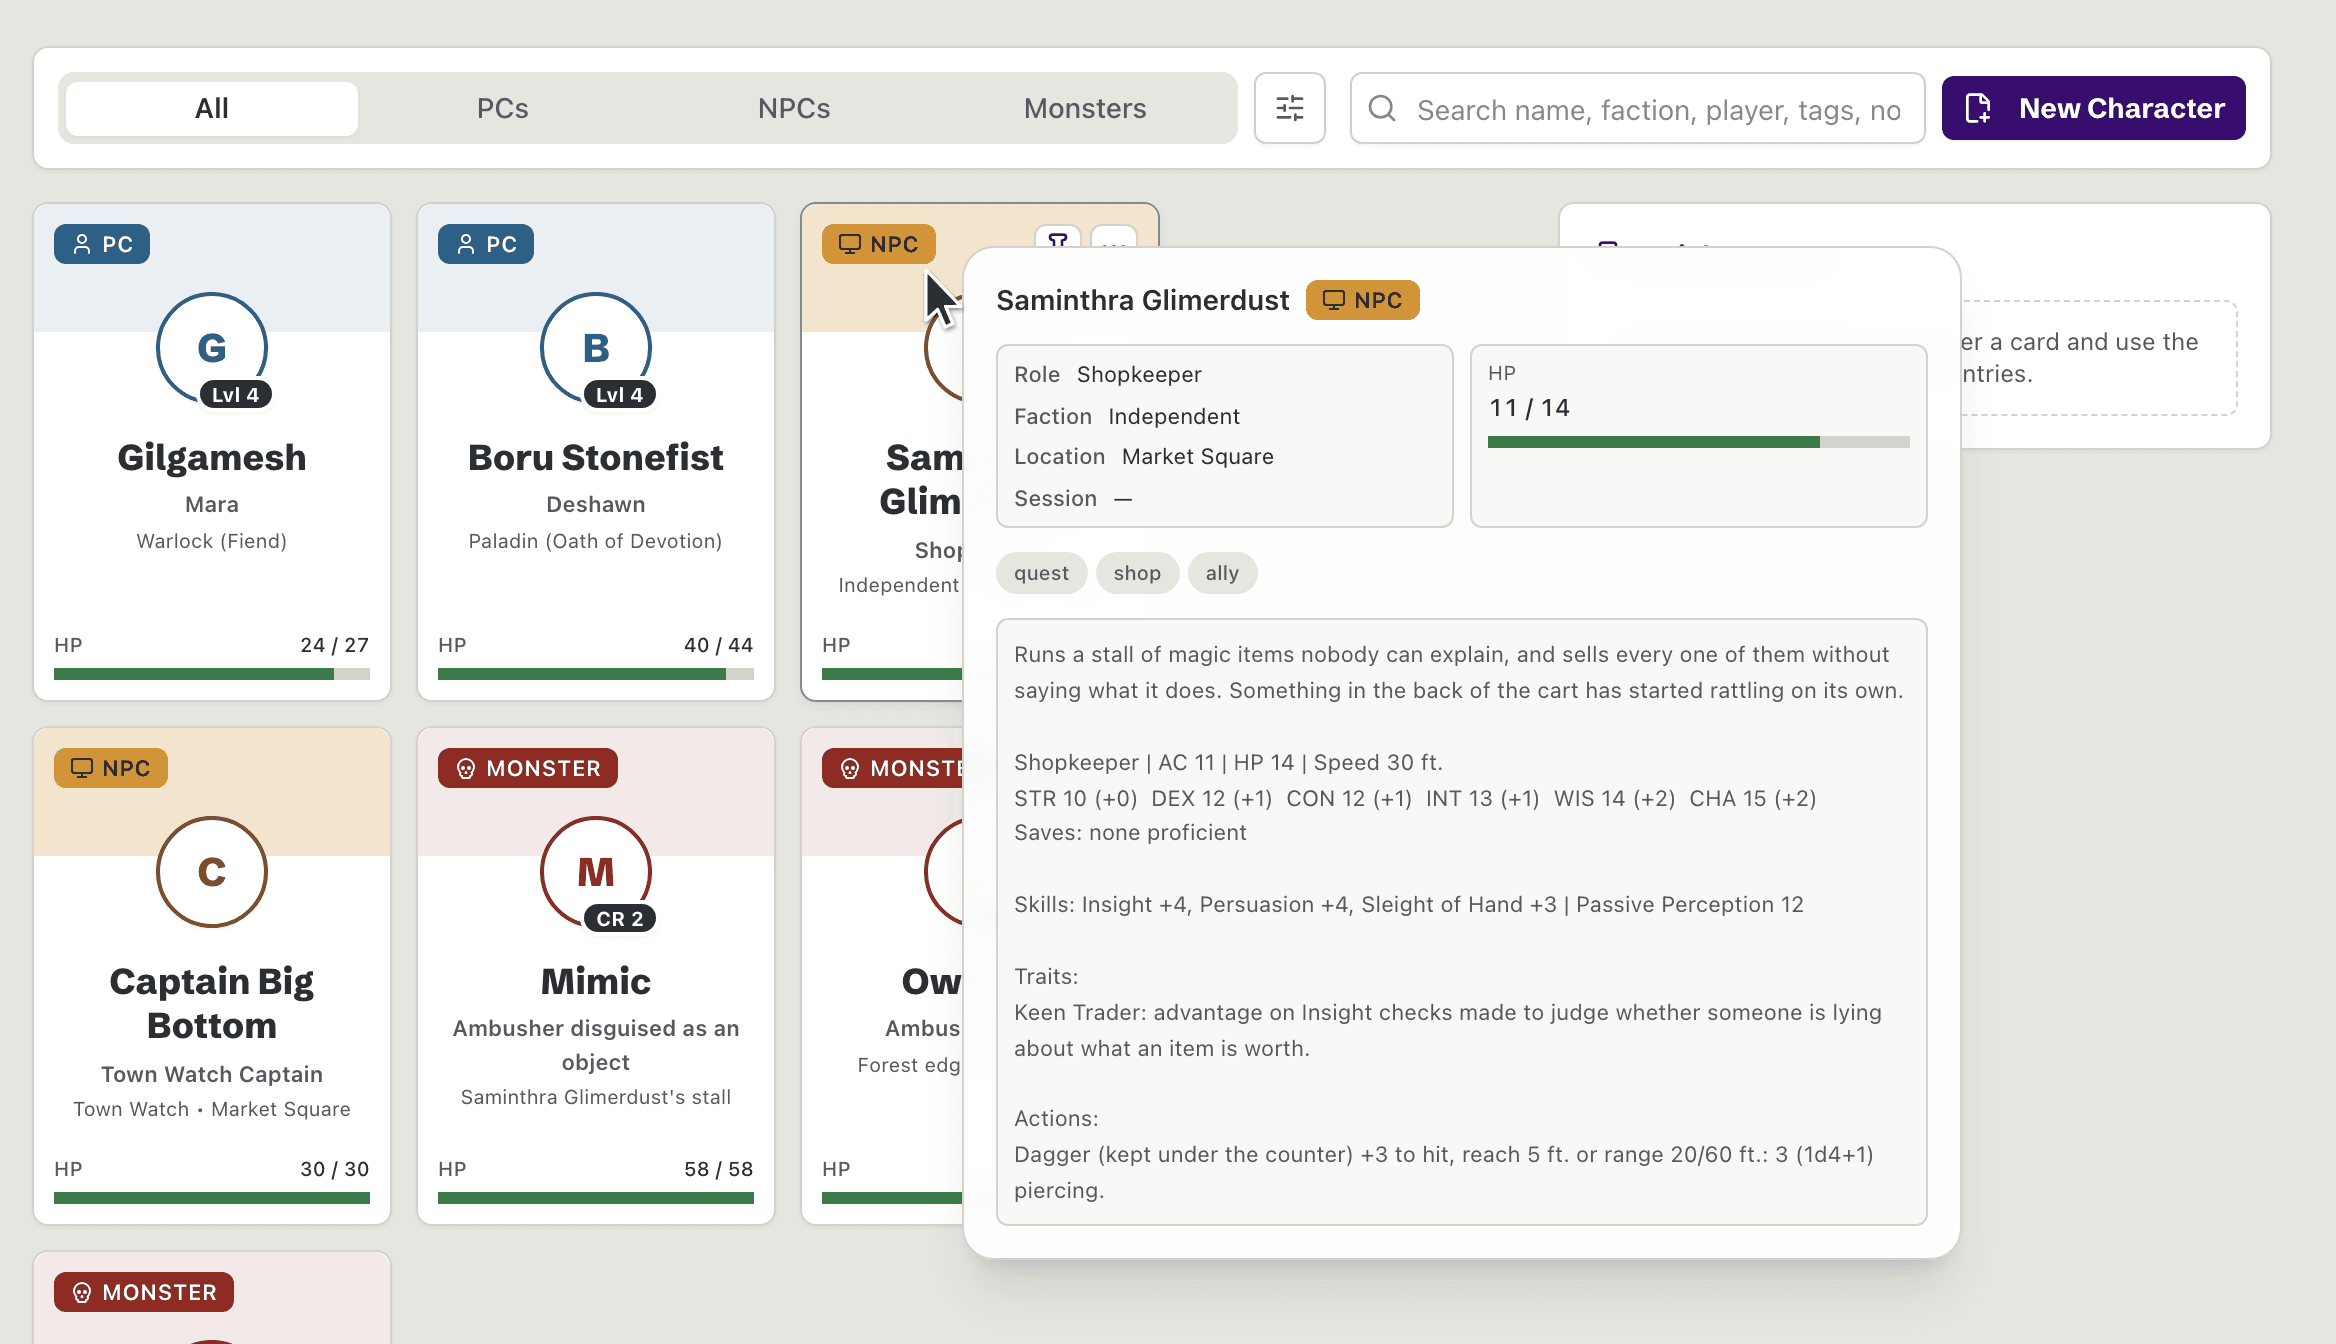Click Gilgamesh's HP bar
The image size is (2336, 1344).
[212, 674]
